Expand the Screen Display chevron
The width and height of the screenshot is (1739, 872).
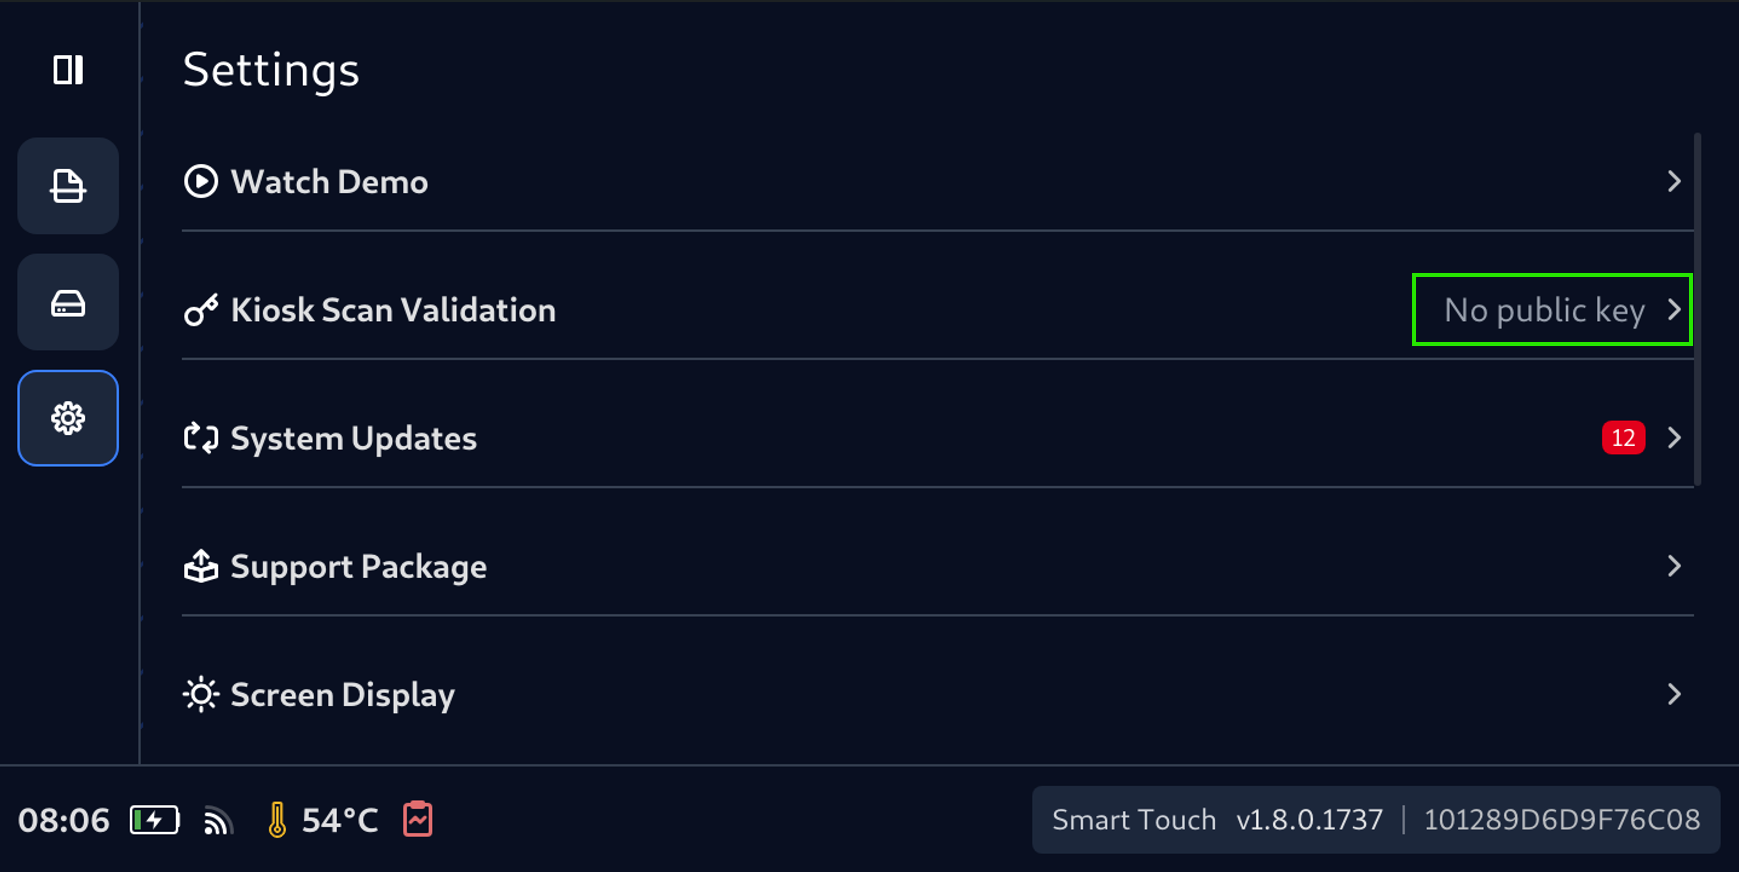(1674, 694)
